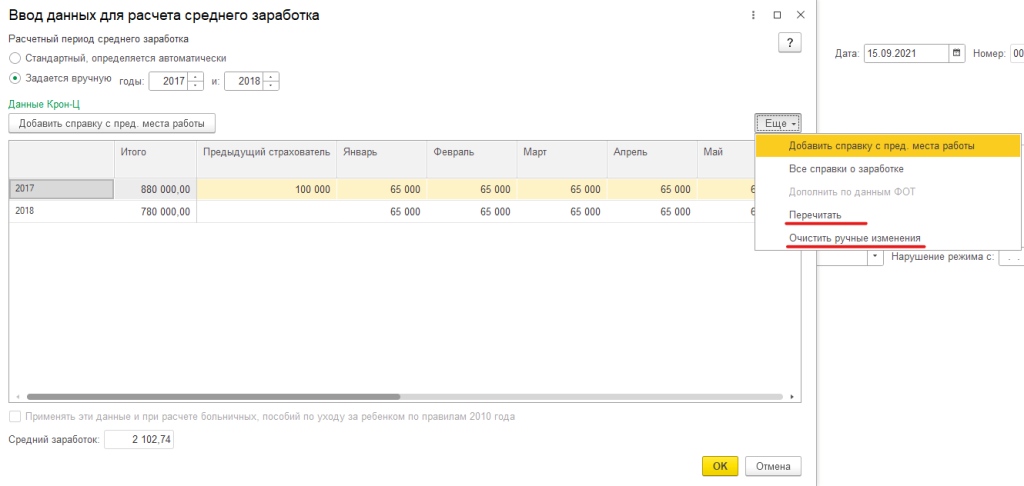Choose Очистить ручные изменения menu item

tap(854, 239)
